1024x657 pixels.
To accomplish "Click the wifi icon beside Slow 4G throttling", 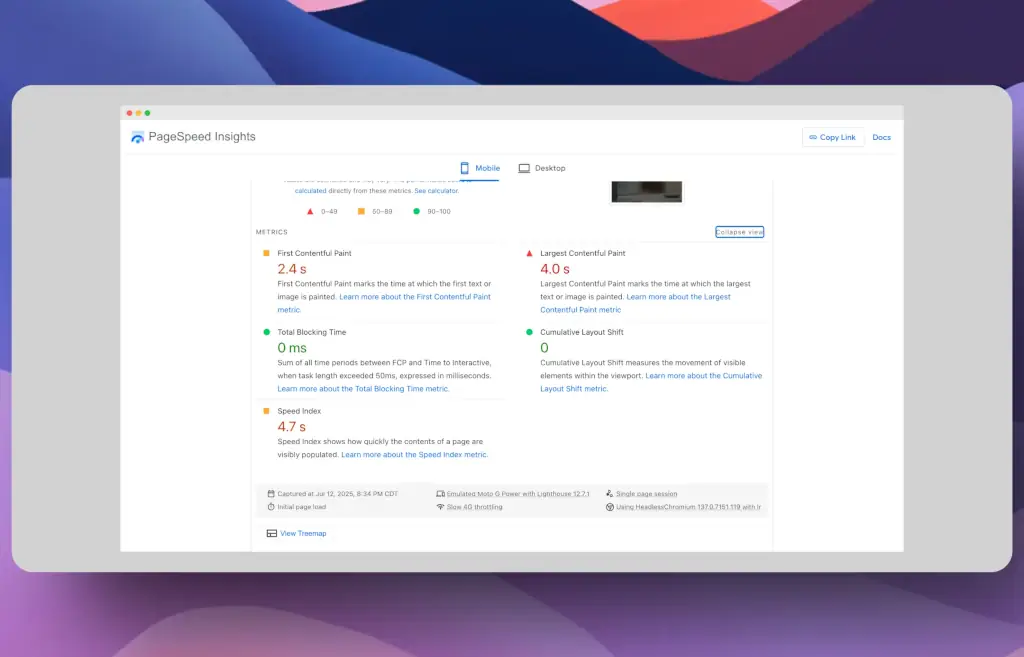I will tap(440, 507).
